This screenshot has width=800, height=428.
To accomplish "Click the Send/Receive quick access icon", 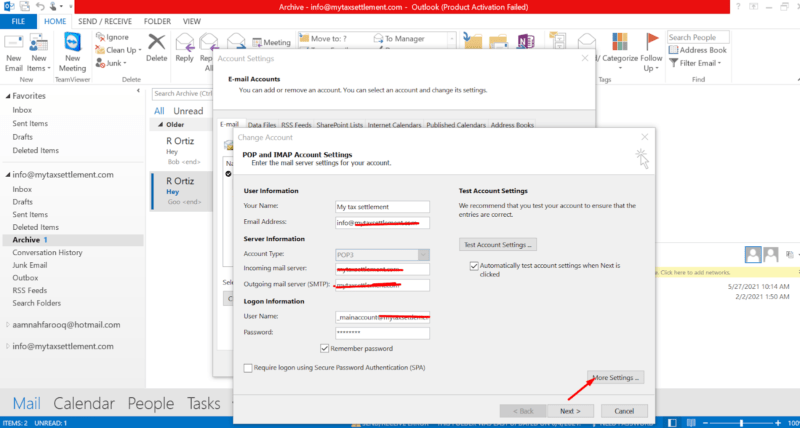I will (x=24, y=7).
